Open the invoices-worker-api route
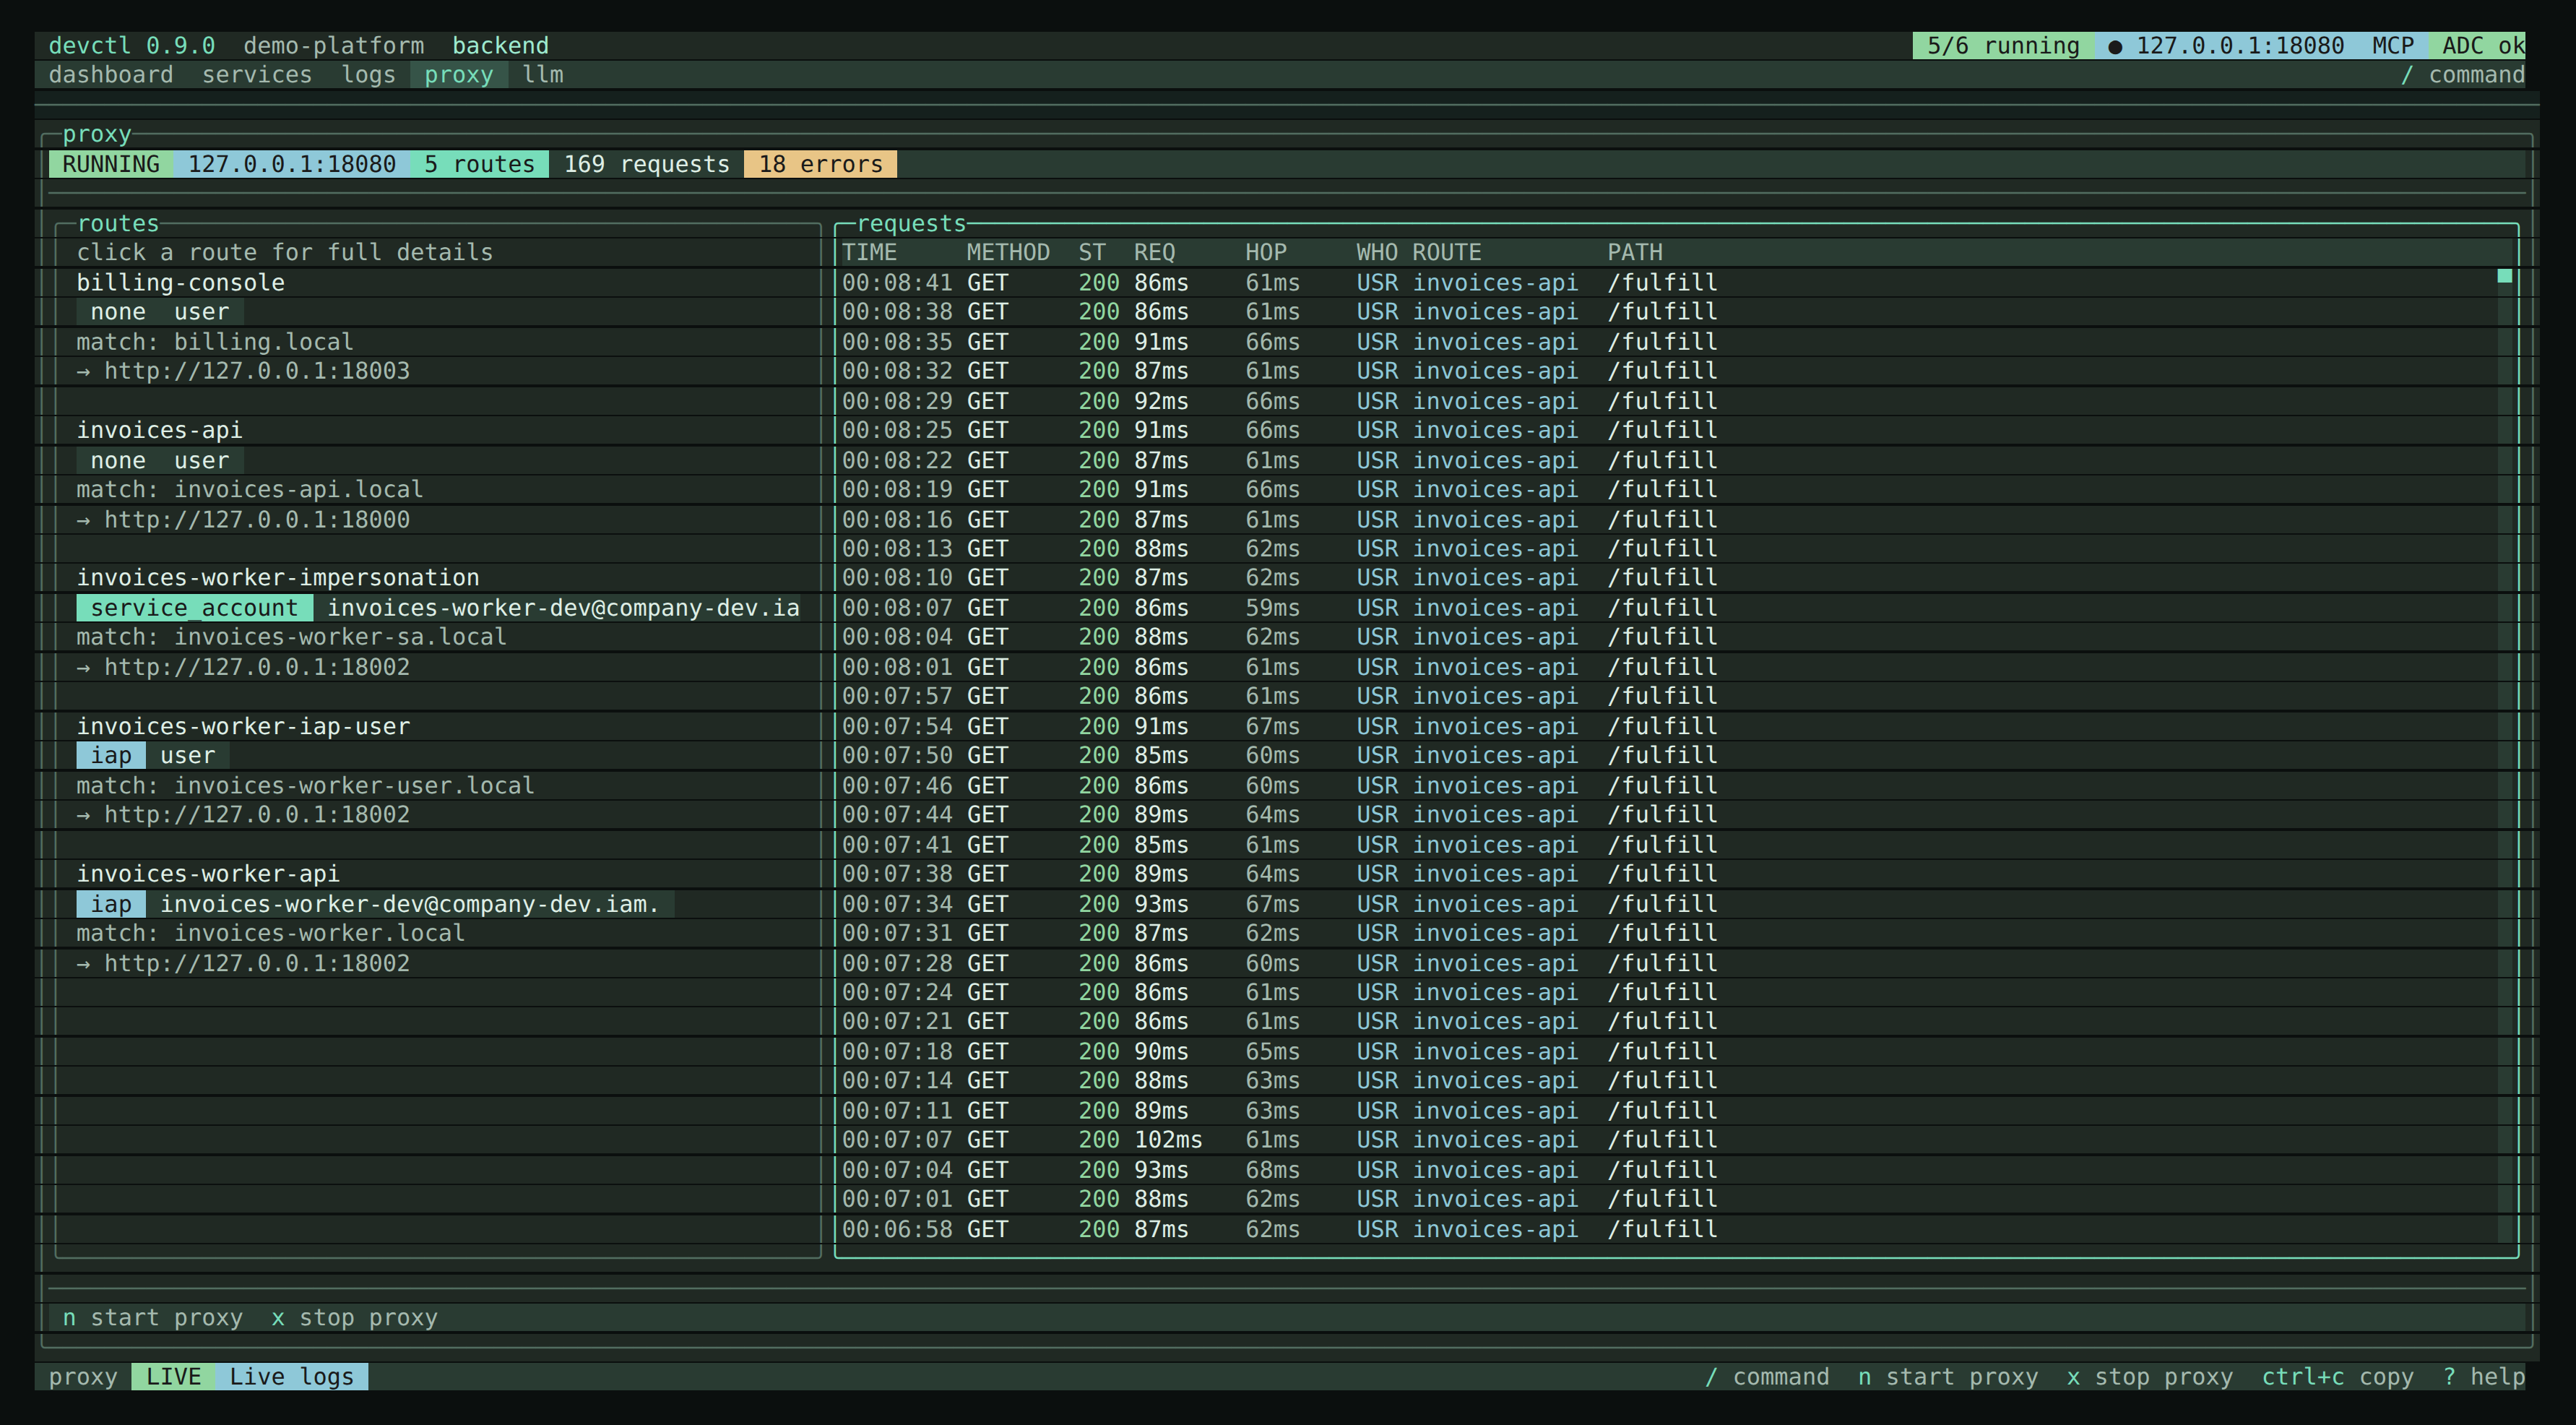The image size is (2576, 1425). (208, 874)
